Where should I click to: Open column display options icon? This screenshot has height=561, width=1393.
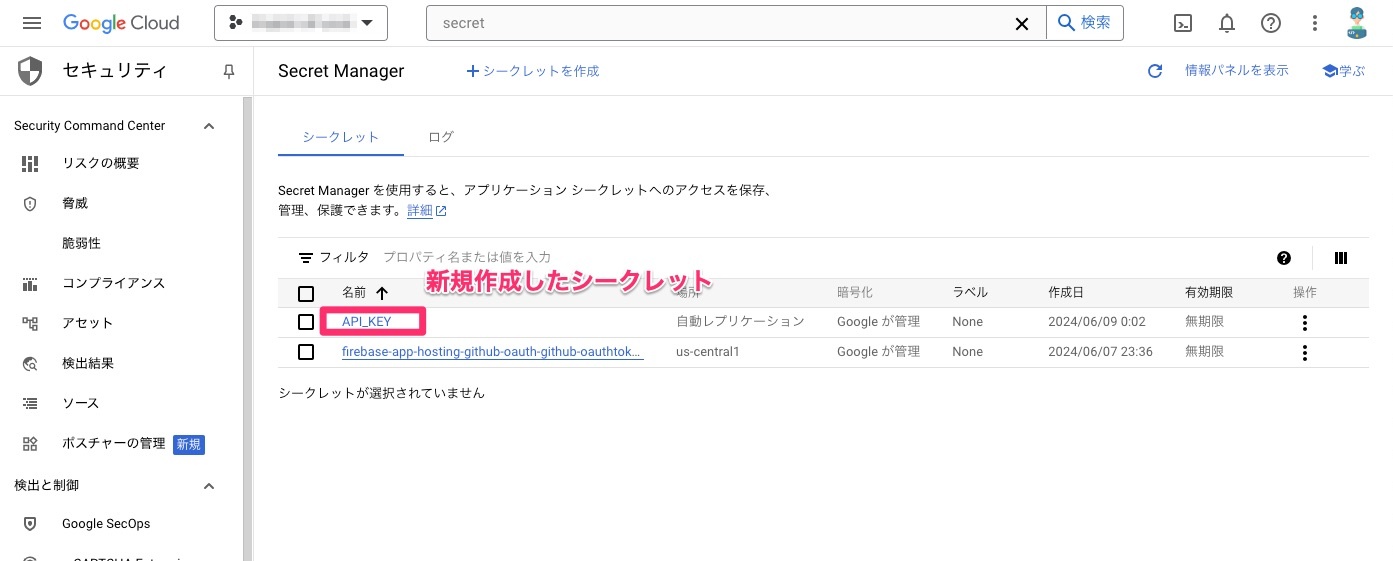click(x=1341, y=258)
